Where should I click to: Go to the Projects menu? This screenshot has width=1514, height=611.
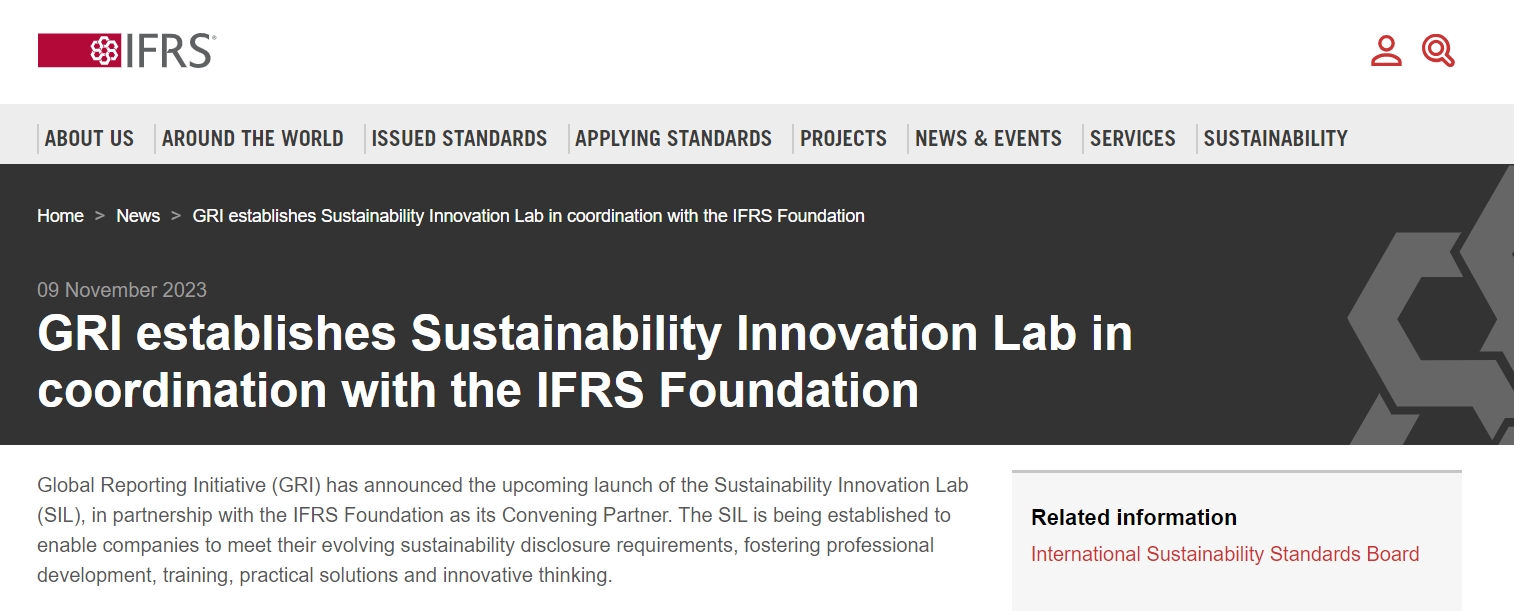pos(843,139)
